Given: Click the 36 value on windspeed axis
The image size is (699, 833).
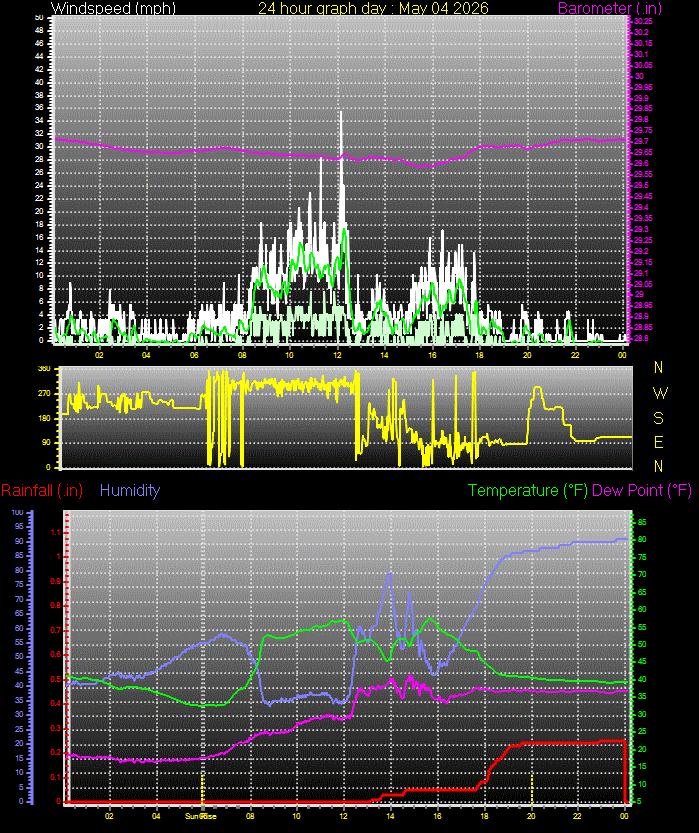Looking at the screenshot, I should tap(39, 107).
